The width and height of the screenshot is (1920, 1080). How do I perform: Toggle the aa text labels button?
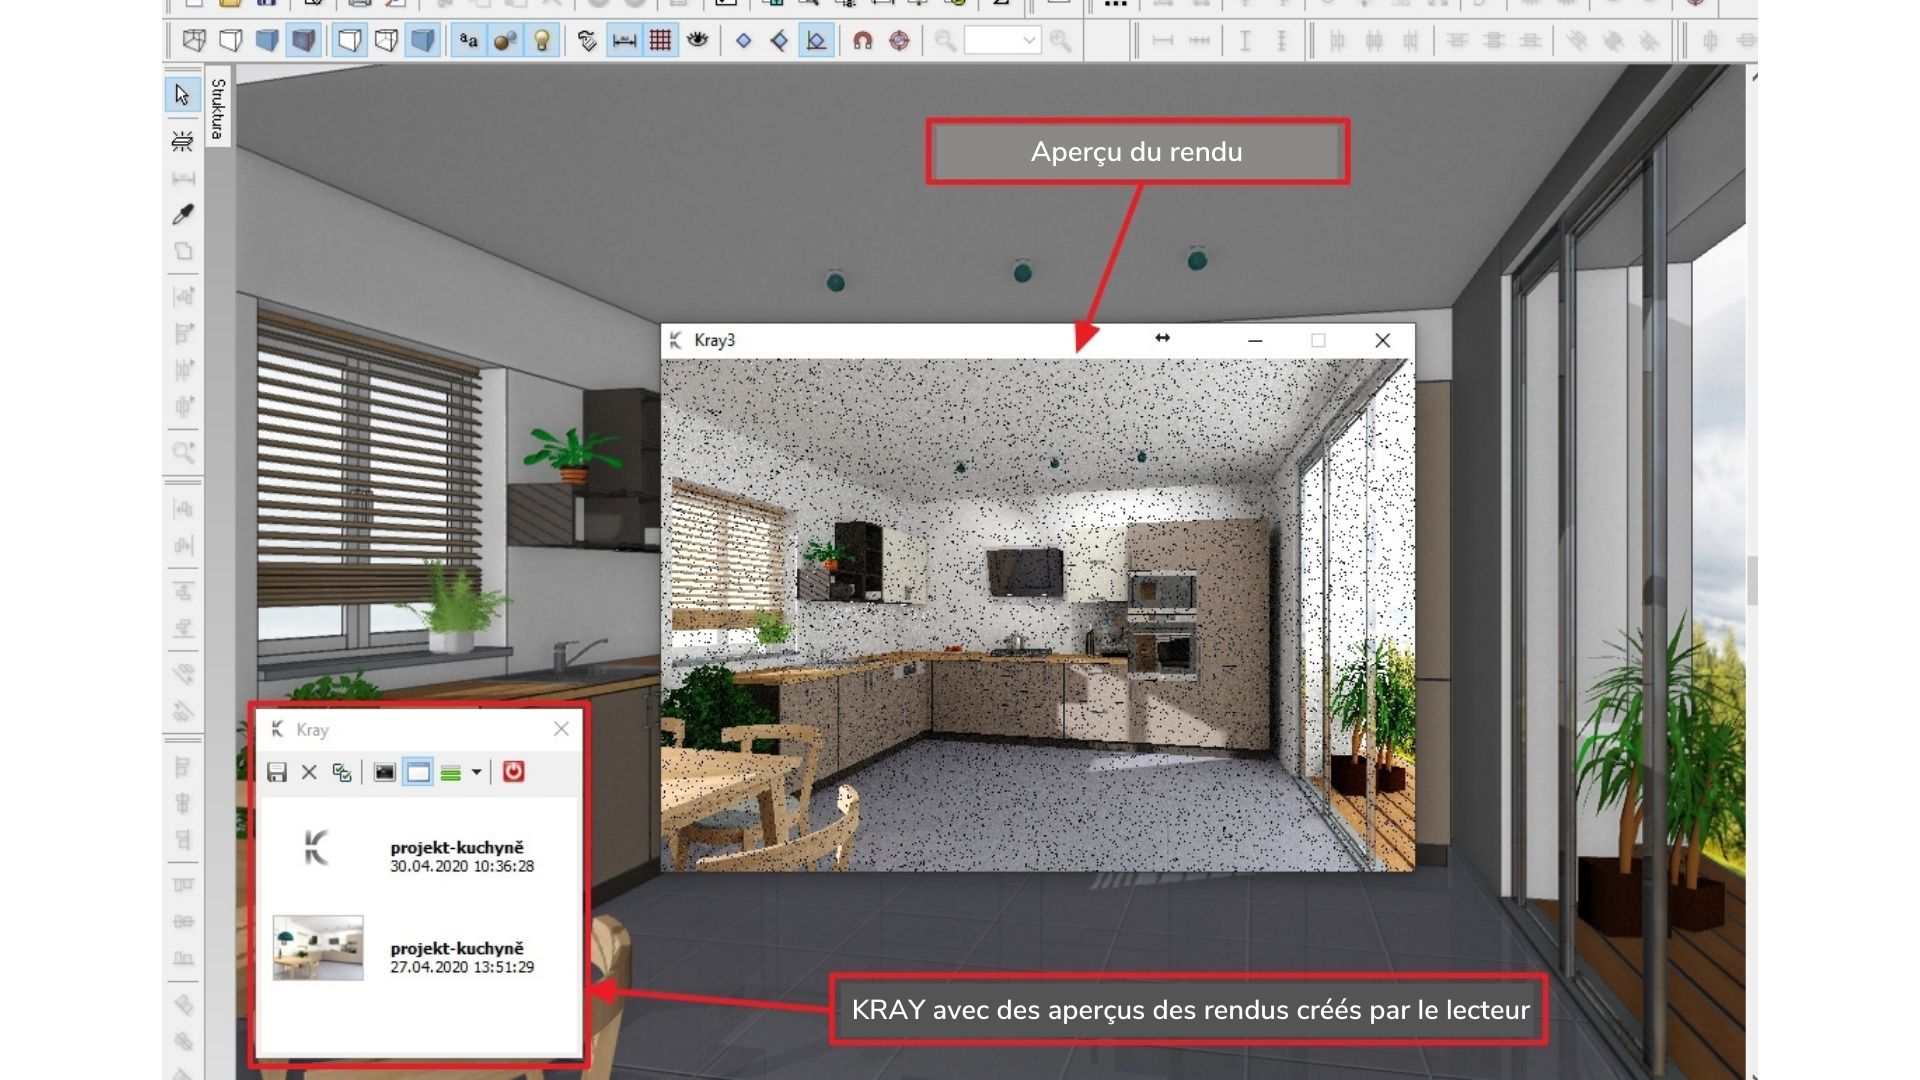click(x=468, y=41)
